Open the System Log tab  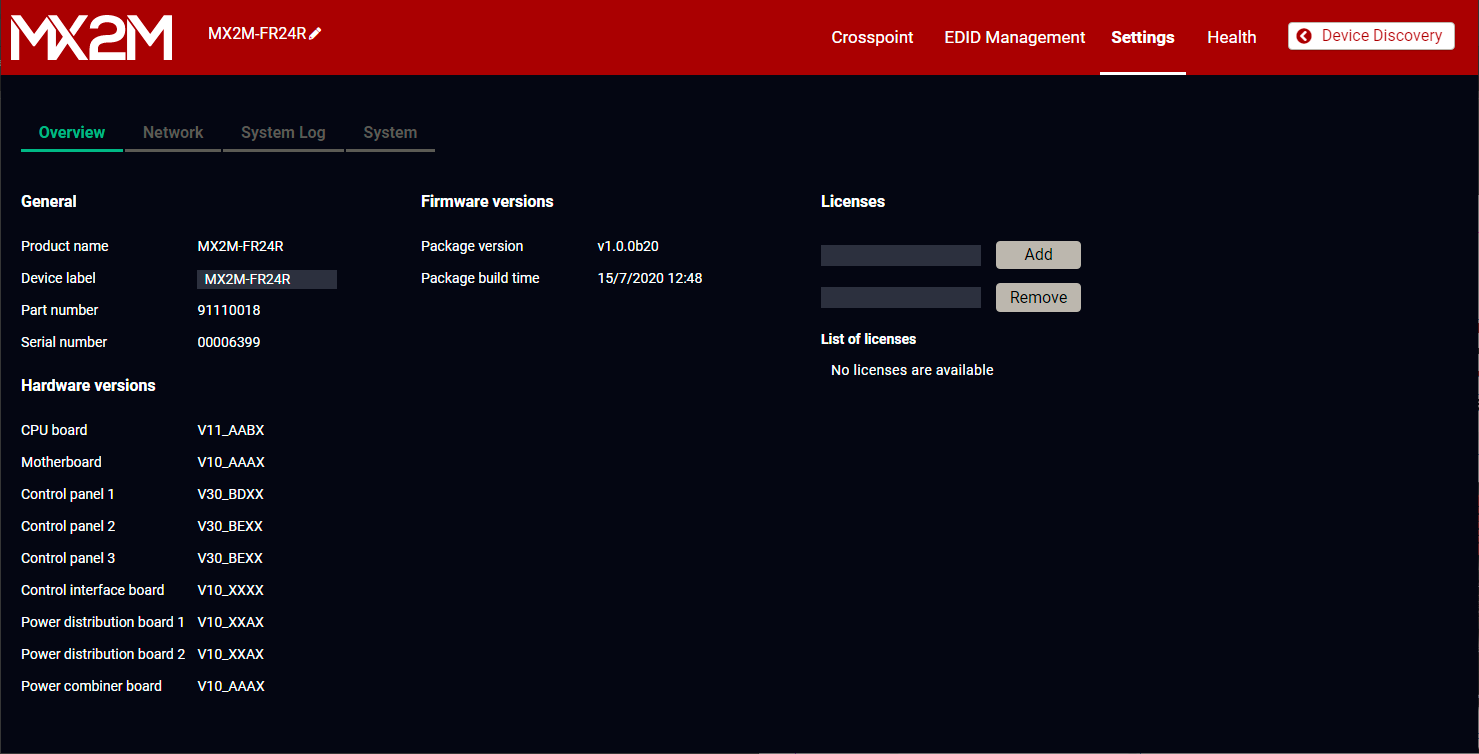pyautogui.click(x=283, y=132)
